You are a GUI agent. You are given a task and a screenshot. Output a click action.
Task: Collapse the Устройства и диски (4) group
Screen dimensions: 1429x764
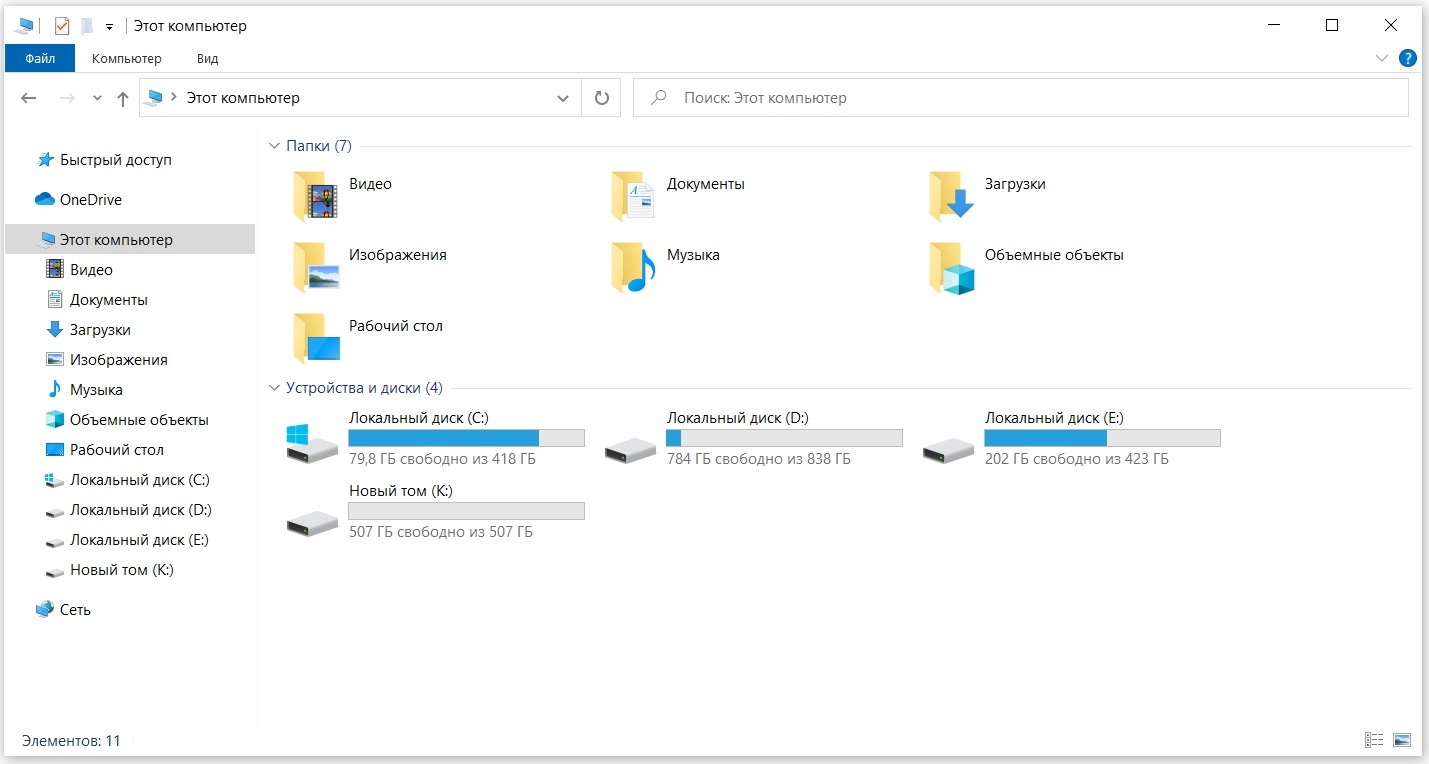(x=275, y=388)
